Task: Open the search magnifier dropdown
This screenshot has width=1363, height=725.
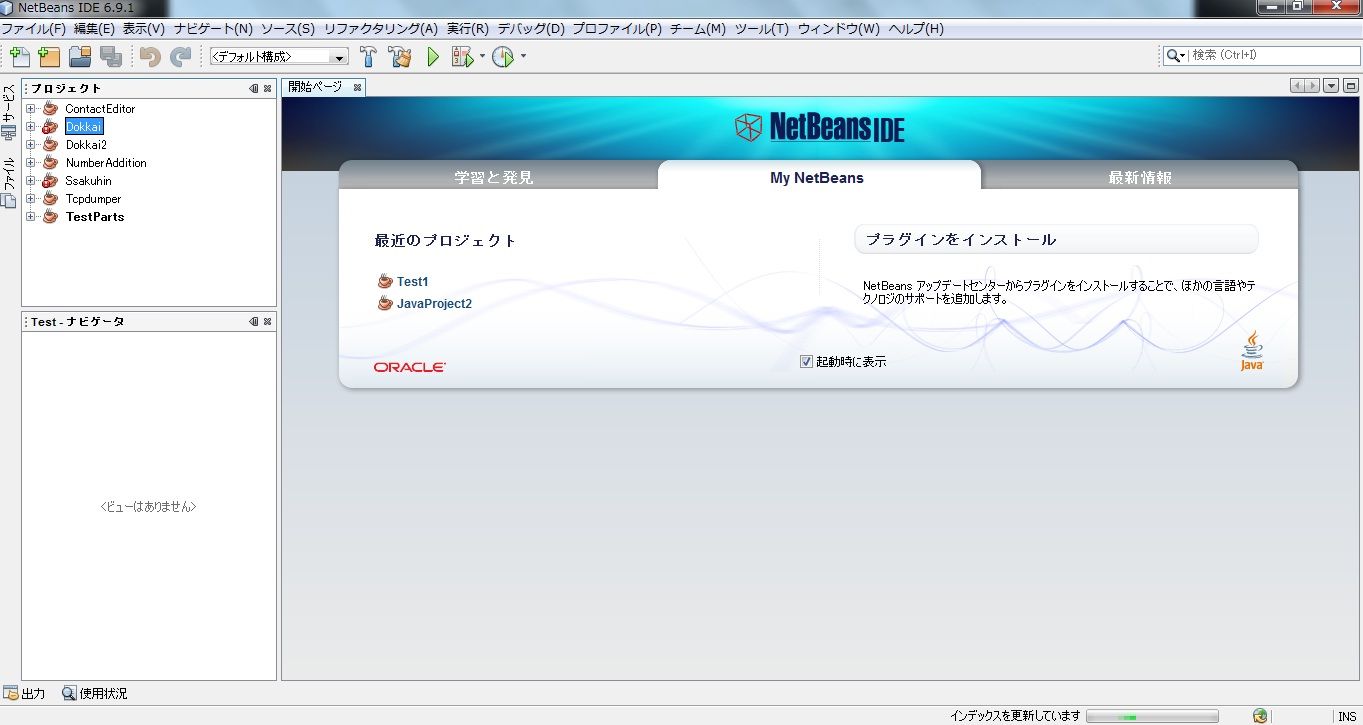Action: pyautogui.click(x=1176, y=56)
